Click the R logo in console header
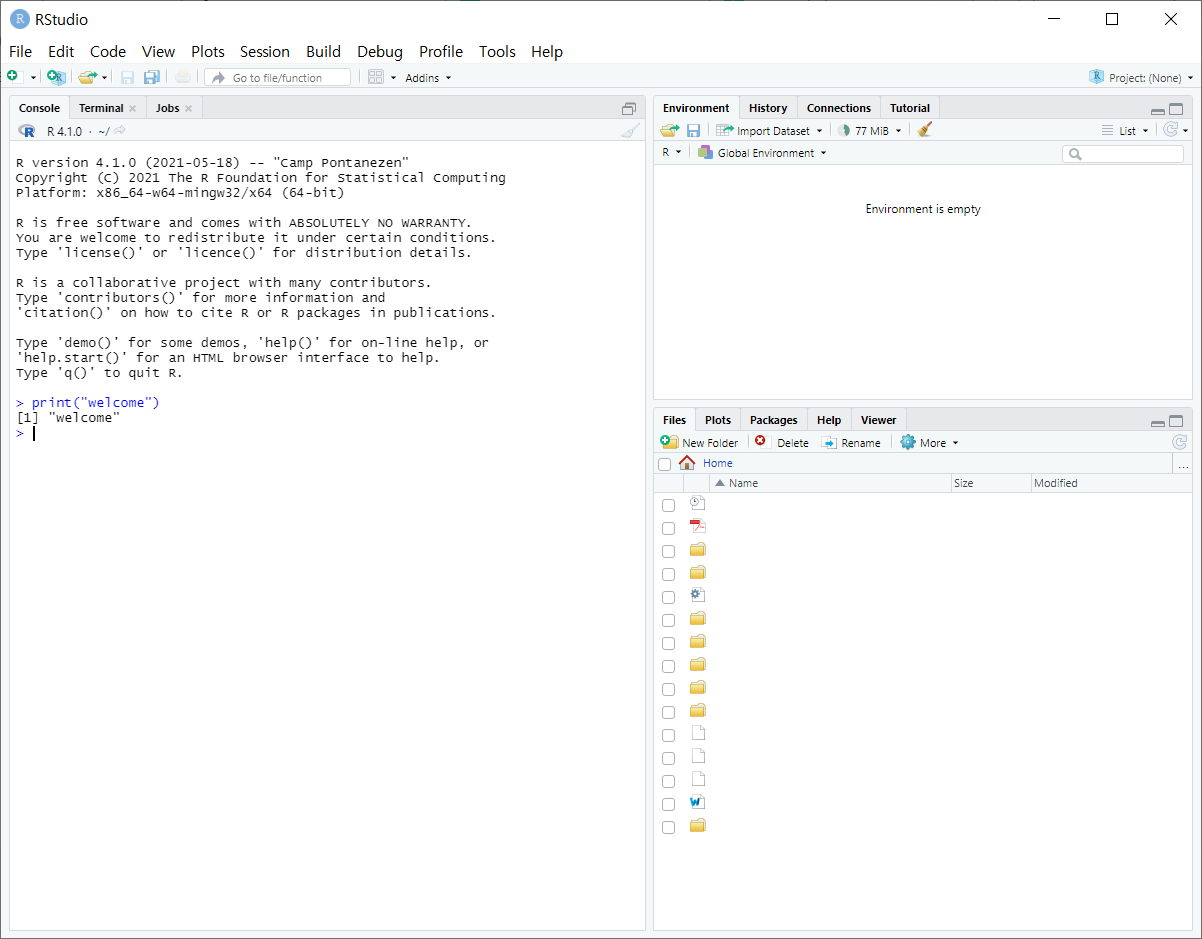Viewport: 1202px width, 939px height. 28,131
